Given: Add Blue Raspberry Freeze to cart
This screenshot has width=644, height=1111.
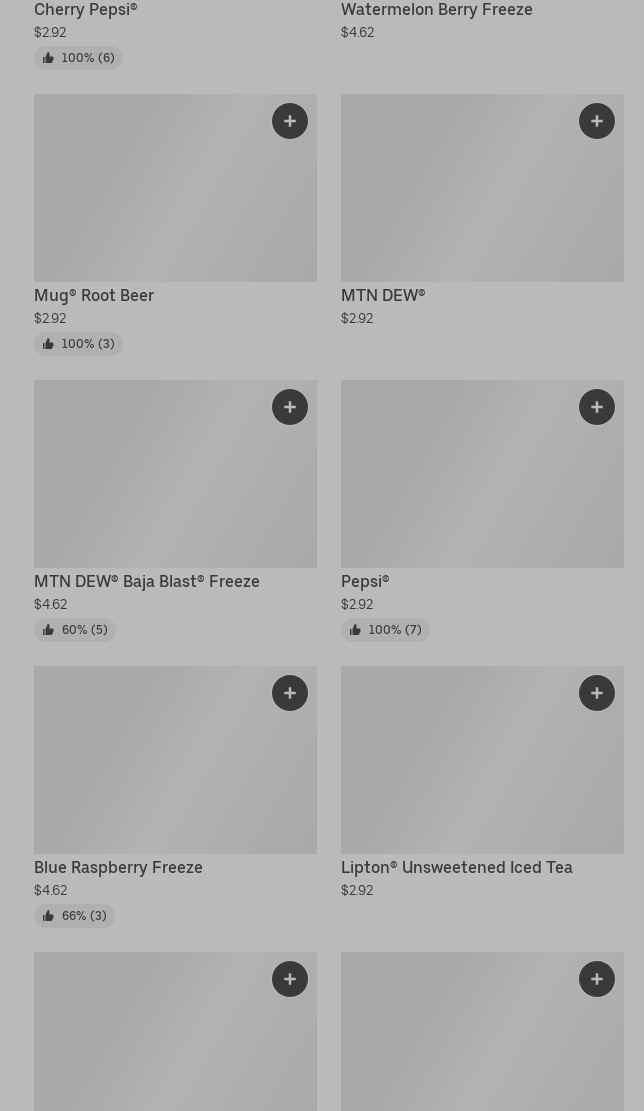Looking at the screenshot, I should pyautogui.click(x=290, y=693).
